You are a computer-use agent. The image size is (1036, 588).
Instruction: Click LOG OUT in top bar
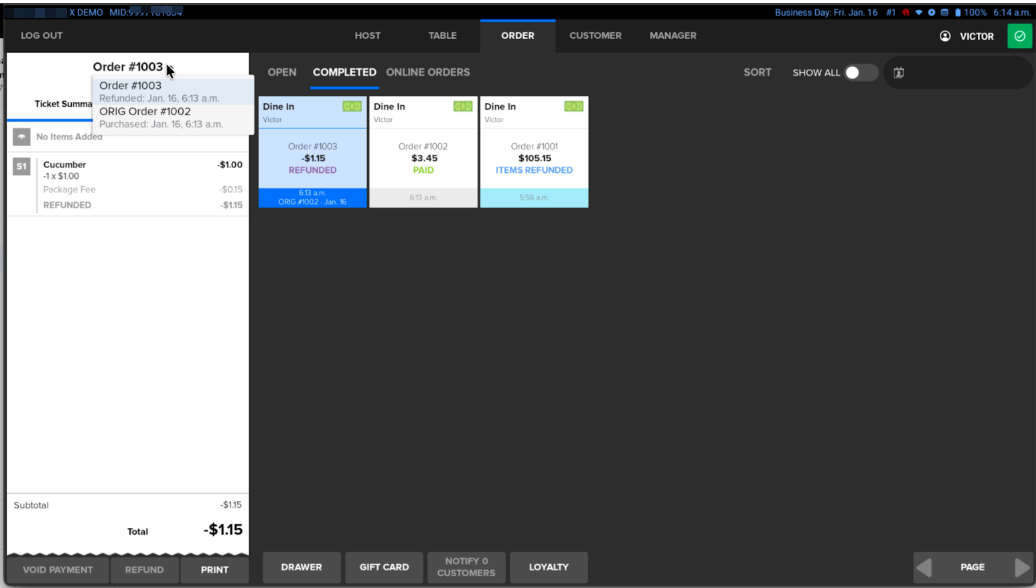[42, 36]
